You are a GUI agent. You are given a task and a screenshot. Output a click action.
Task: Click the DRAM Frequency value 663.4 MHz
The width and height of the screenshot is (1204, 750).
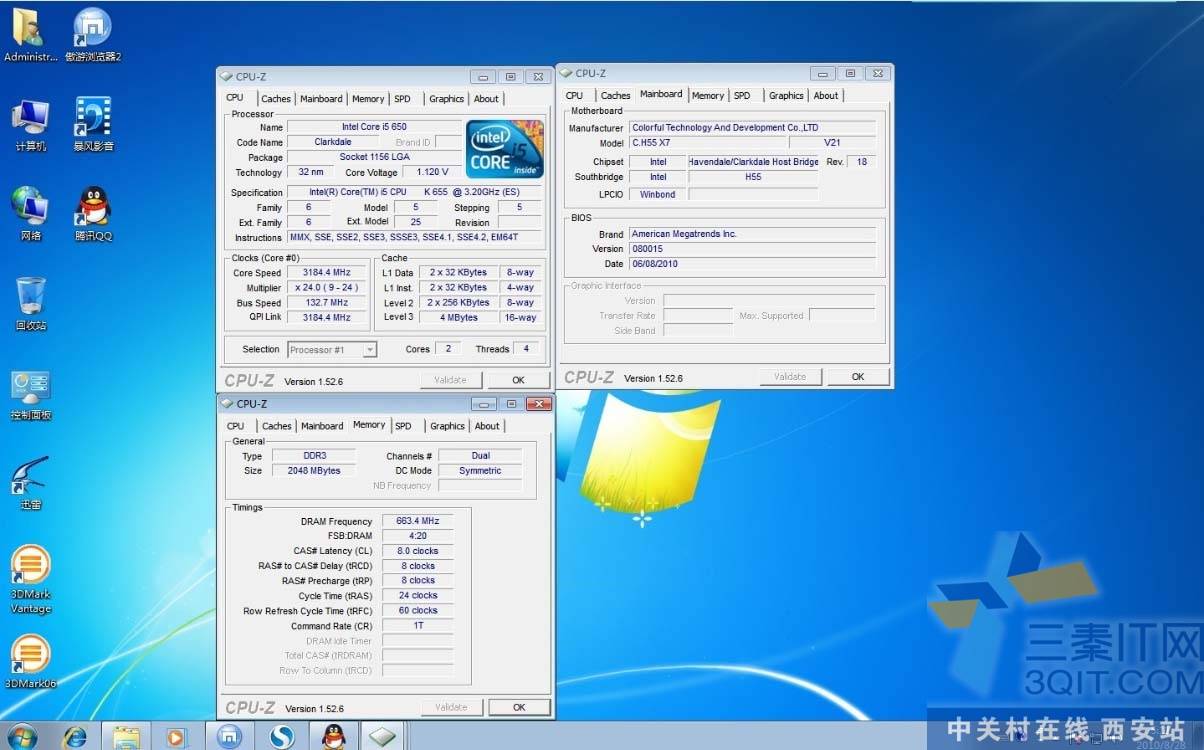pos(418,521)
